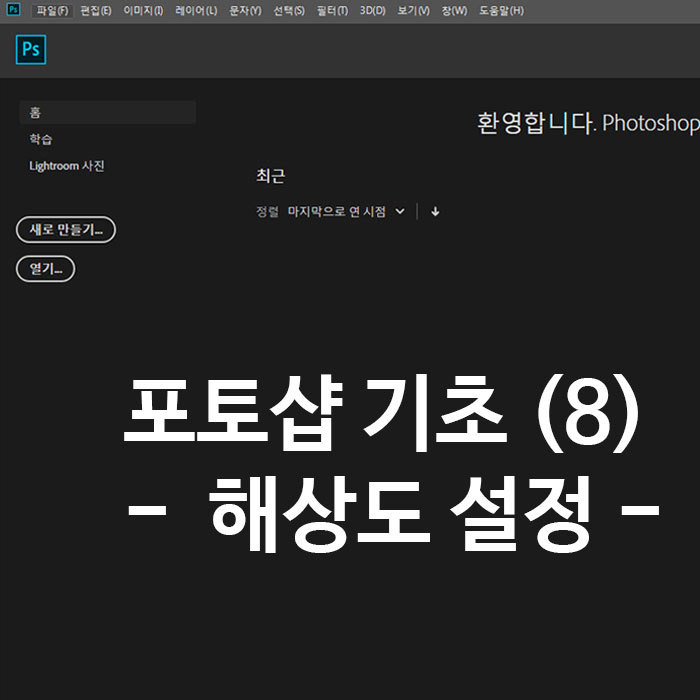Open the 도움말(H) menu
700x700 pixels.
pos(501,11)
